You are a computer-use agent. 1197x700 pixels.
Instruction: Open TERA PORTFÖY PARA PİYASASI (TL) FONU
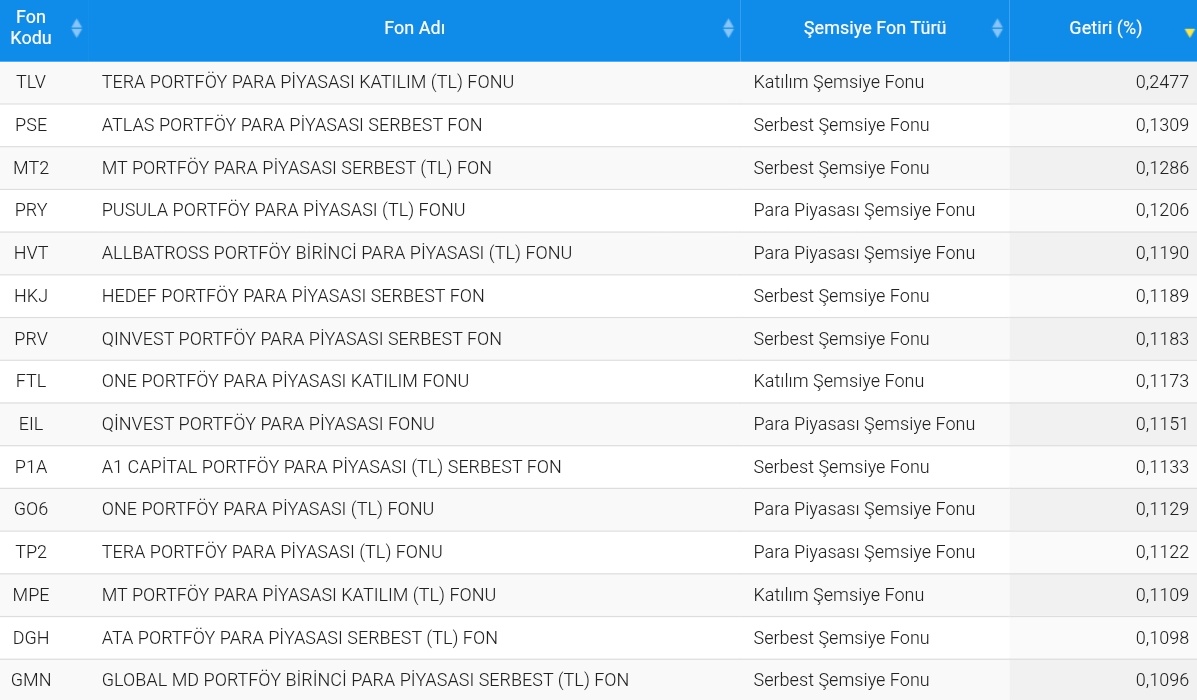272,552
